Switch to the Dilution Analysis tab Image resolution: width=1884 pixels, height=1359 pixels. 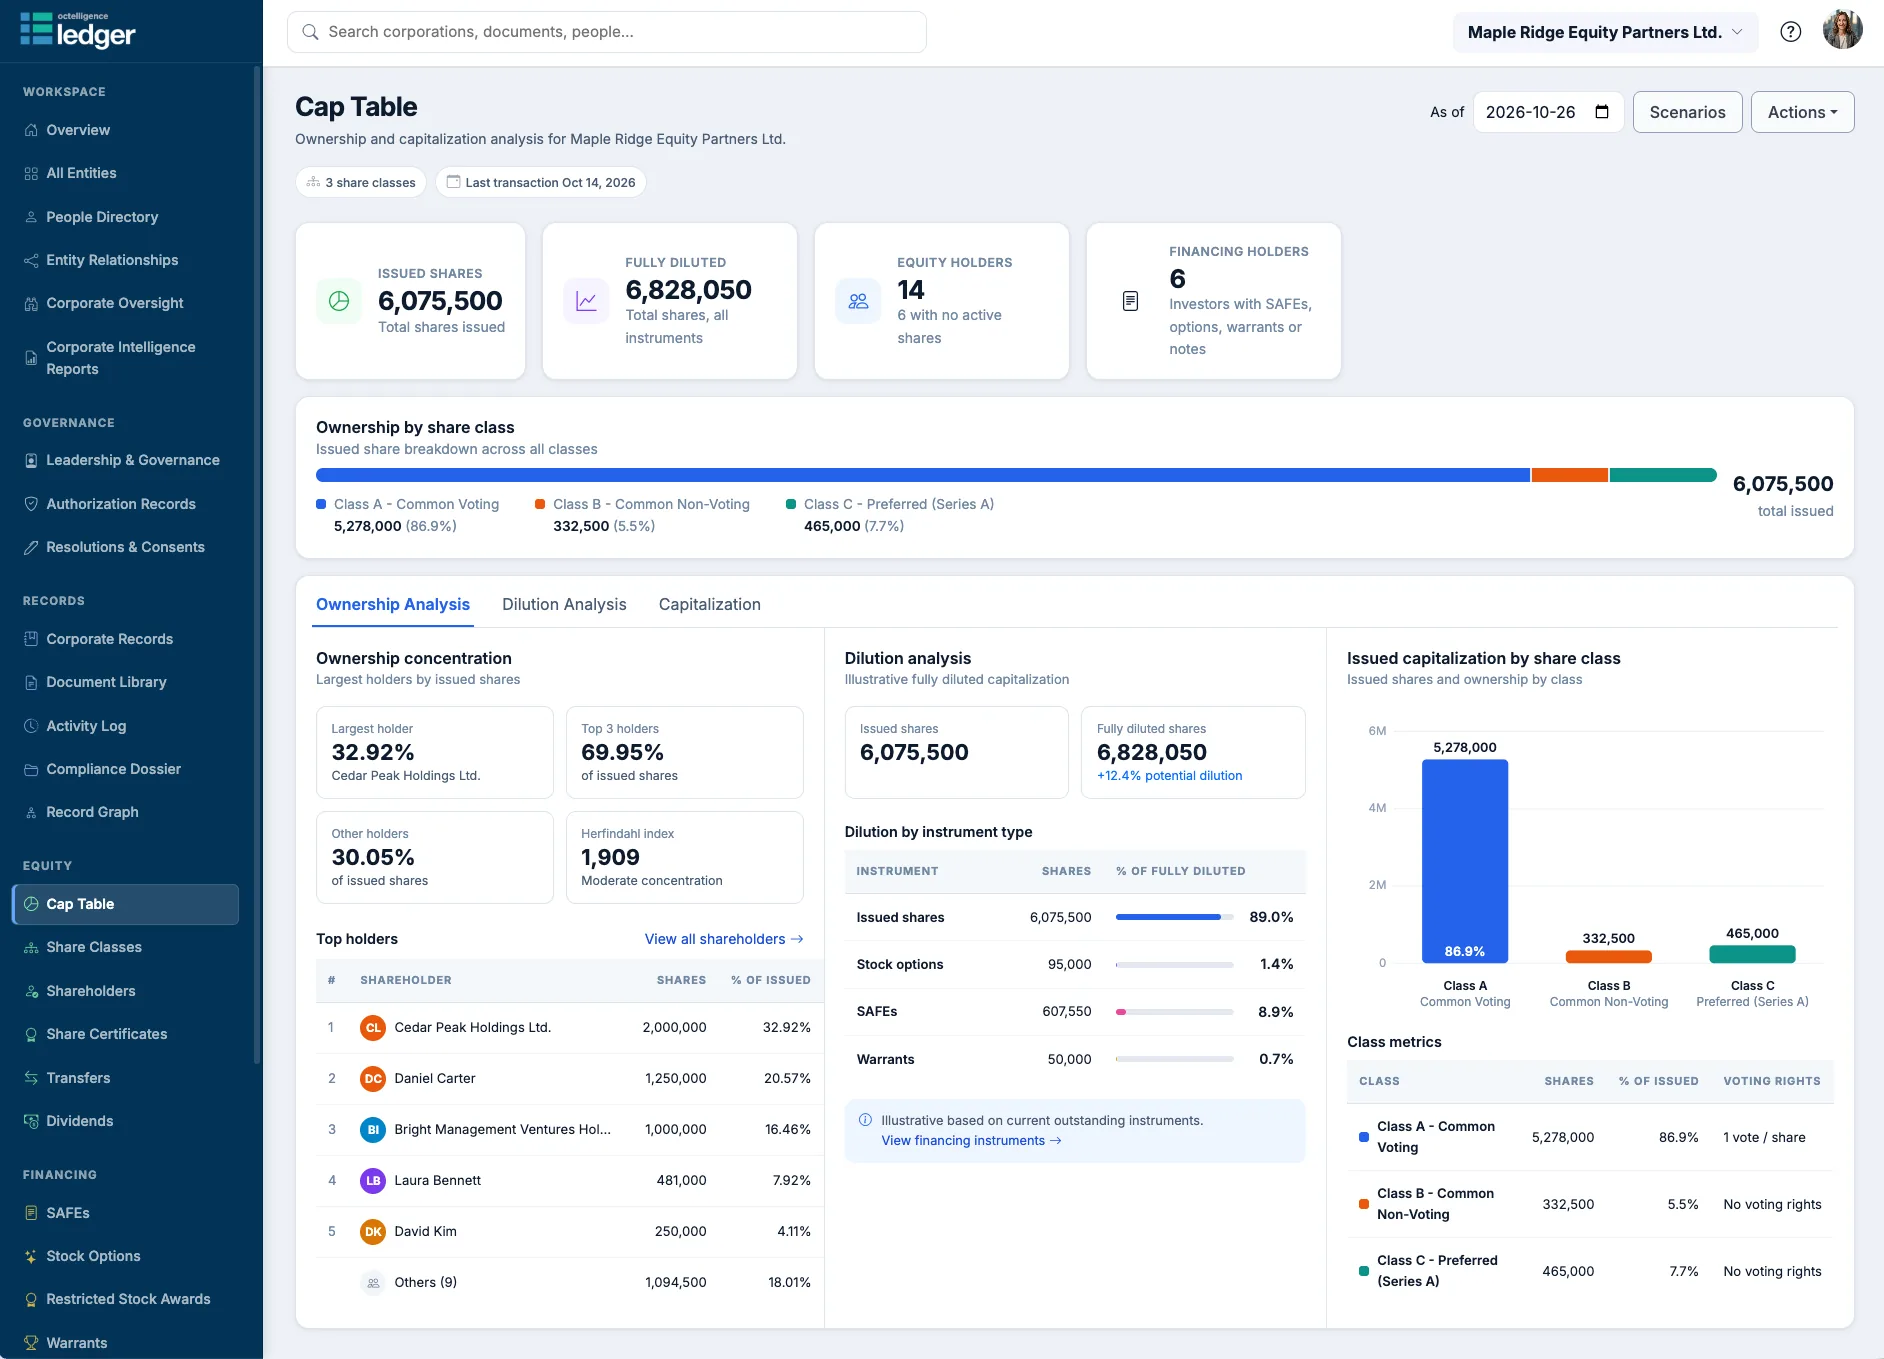[564, 604]
